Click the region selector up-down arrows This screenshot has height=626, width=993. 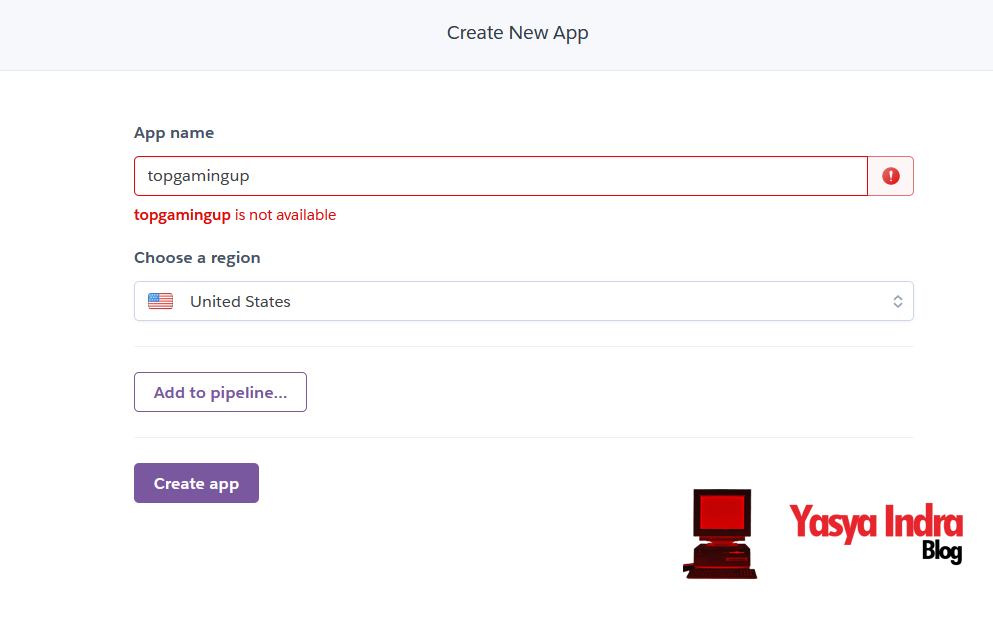(x=897, y=302)
